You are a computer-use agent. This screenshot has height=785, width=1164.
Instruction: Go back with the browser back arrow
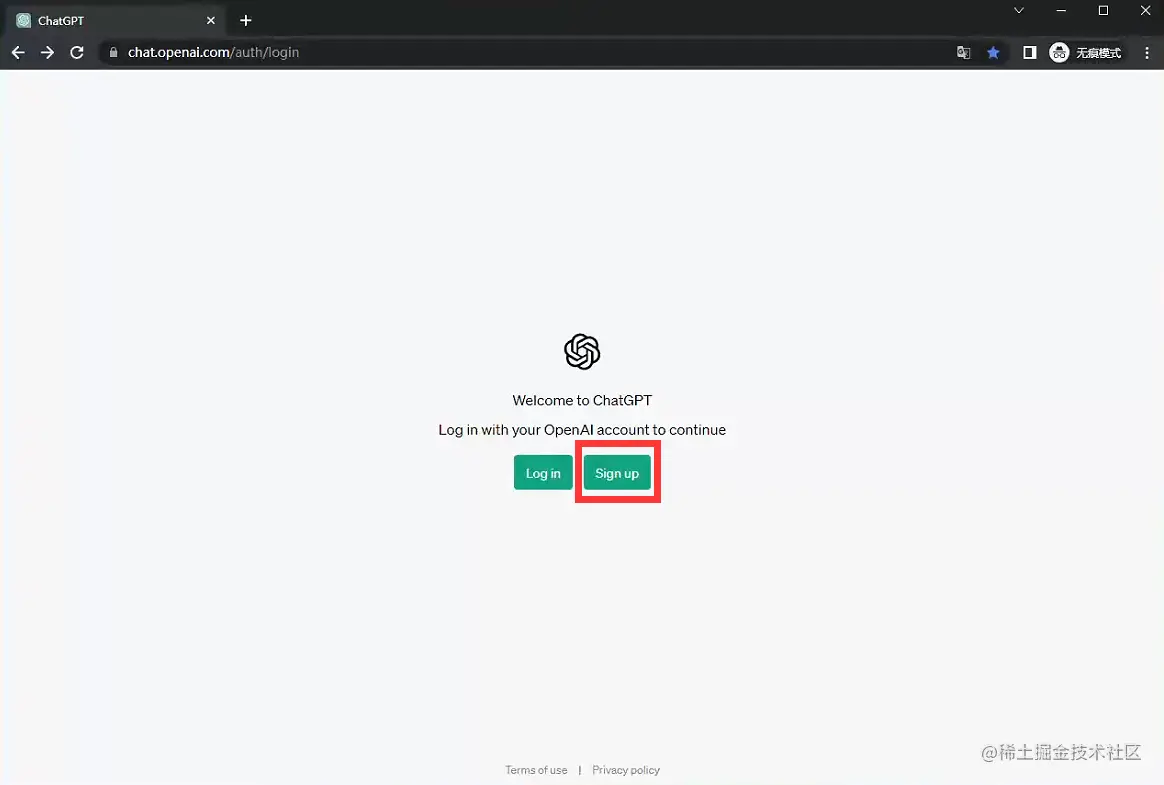coord(18,53)
